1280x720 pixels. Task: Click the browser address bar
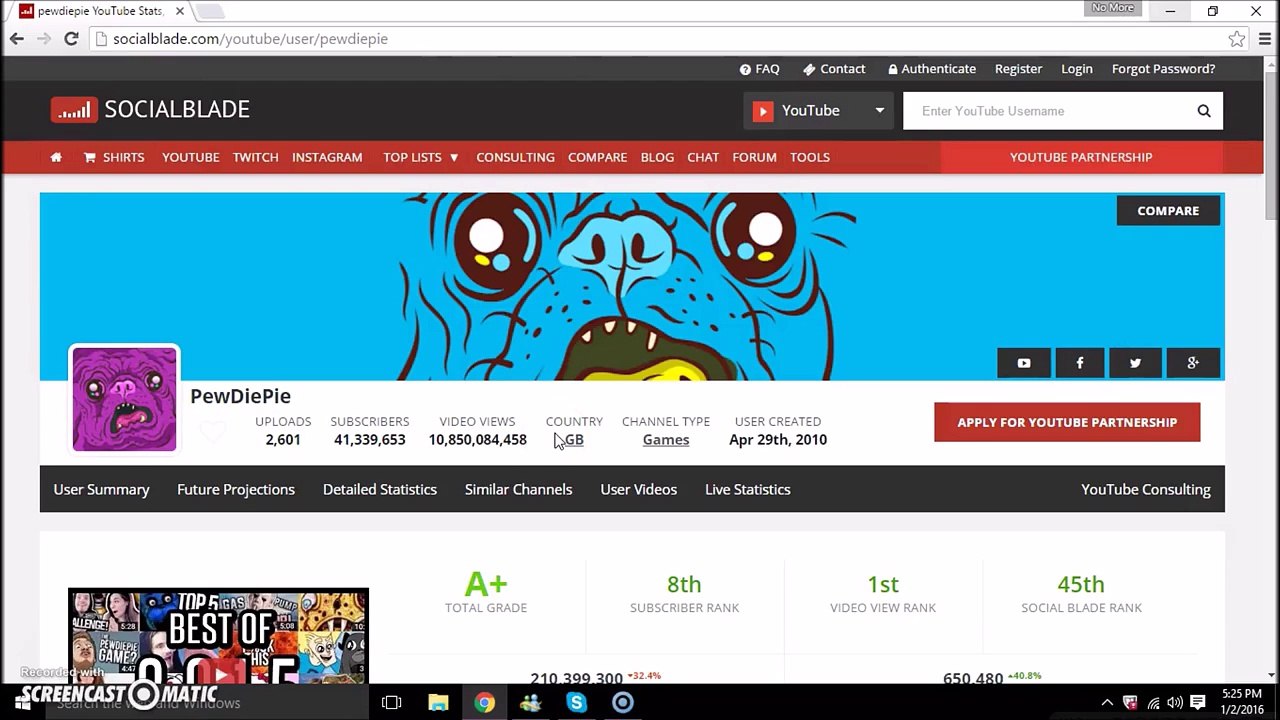click(x=660, y=39)
